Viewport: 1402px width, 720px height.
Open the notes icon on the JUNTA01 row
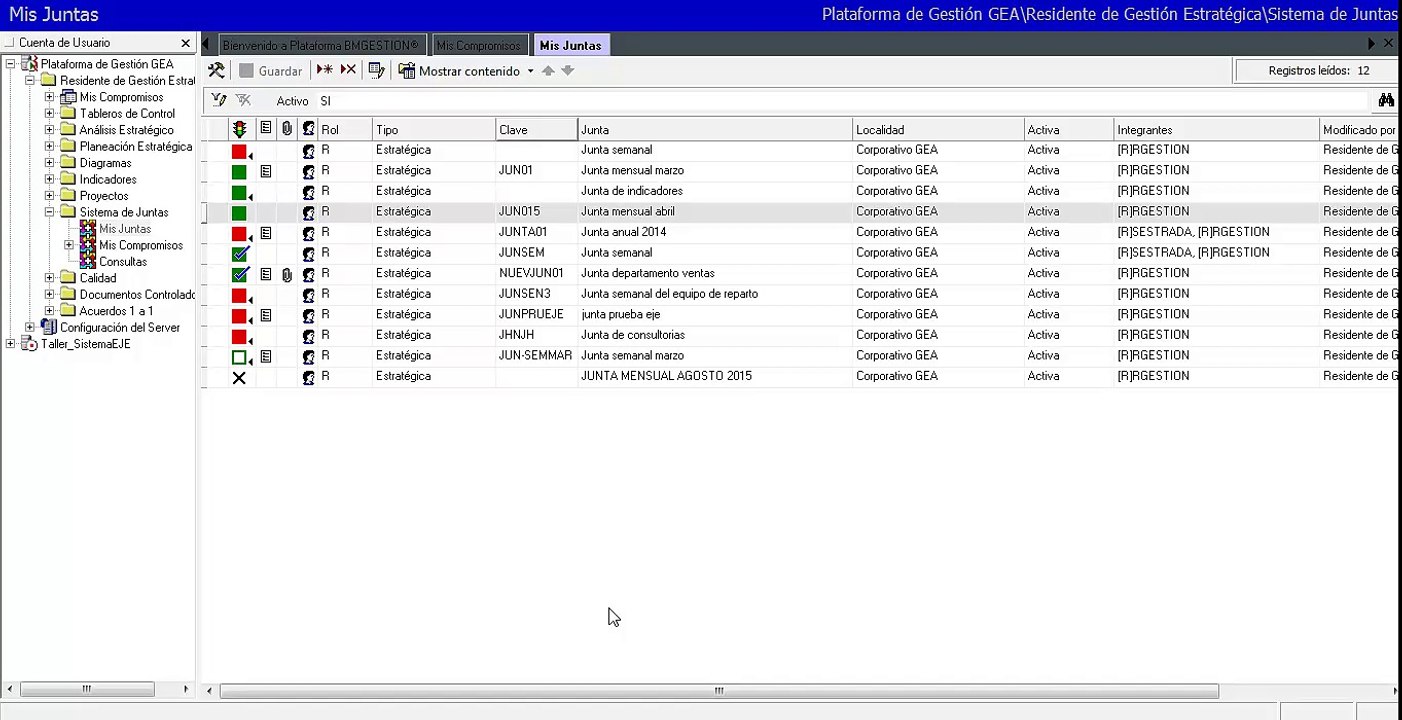click(265, 233)
